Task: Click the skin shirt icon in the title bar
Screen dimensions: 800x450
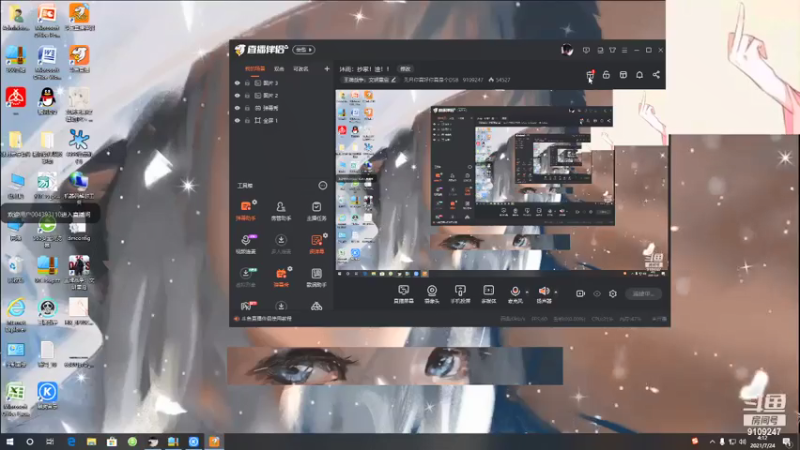Action: 612,50
